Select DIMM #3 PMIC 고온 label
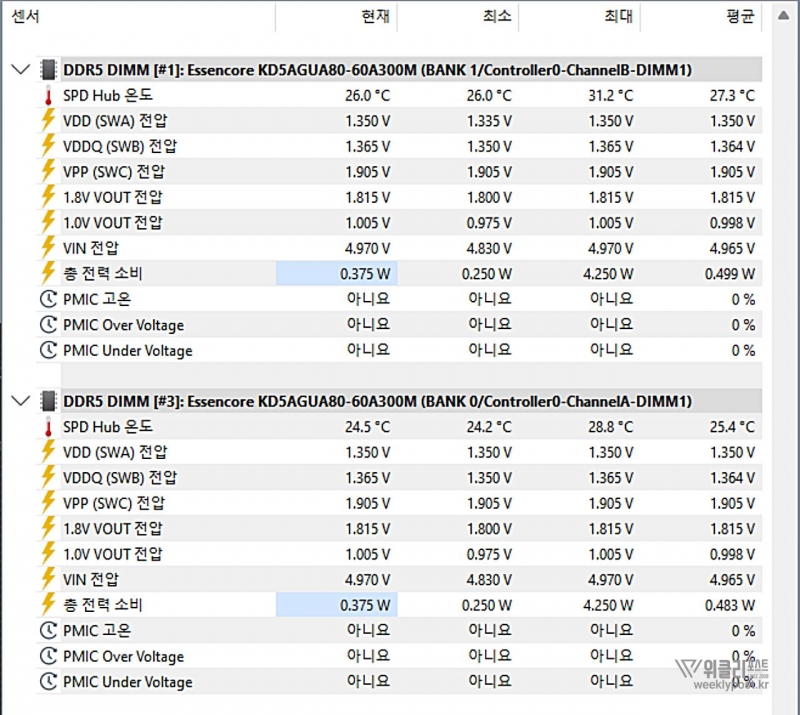 [97, 631]
